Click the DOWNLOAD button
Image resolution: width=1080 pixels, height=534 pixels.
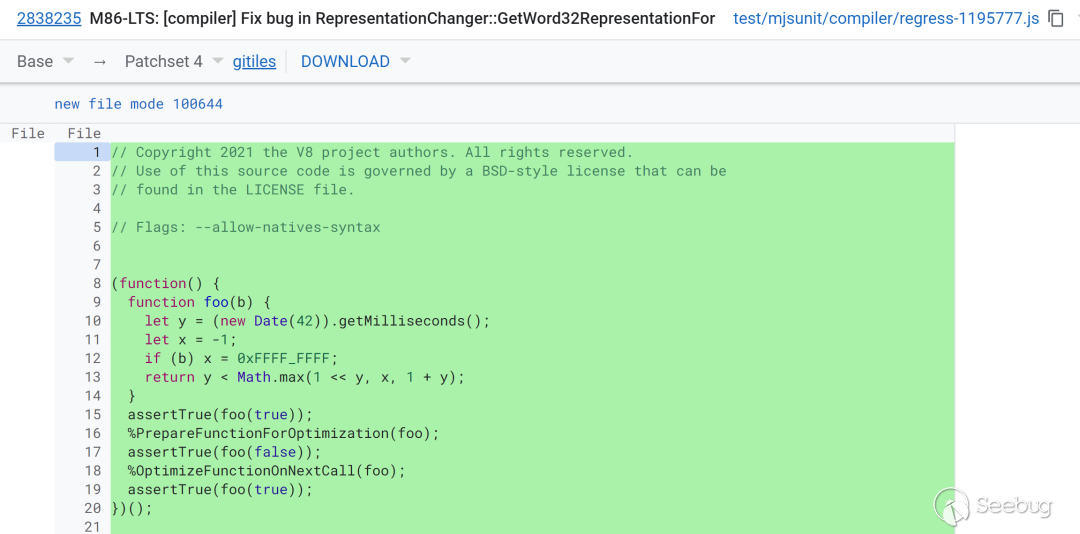pyautogui.click(x=345, y=61)
